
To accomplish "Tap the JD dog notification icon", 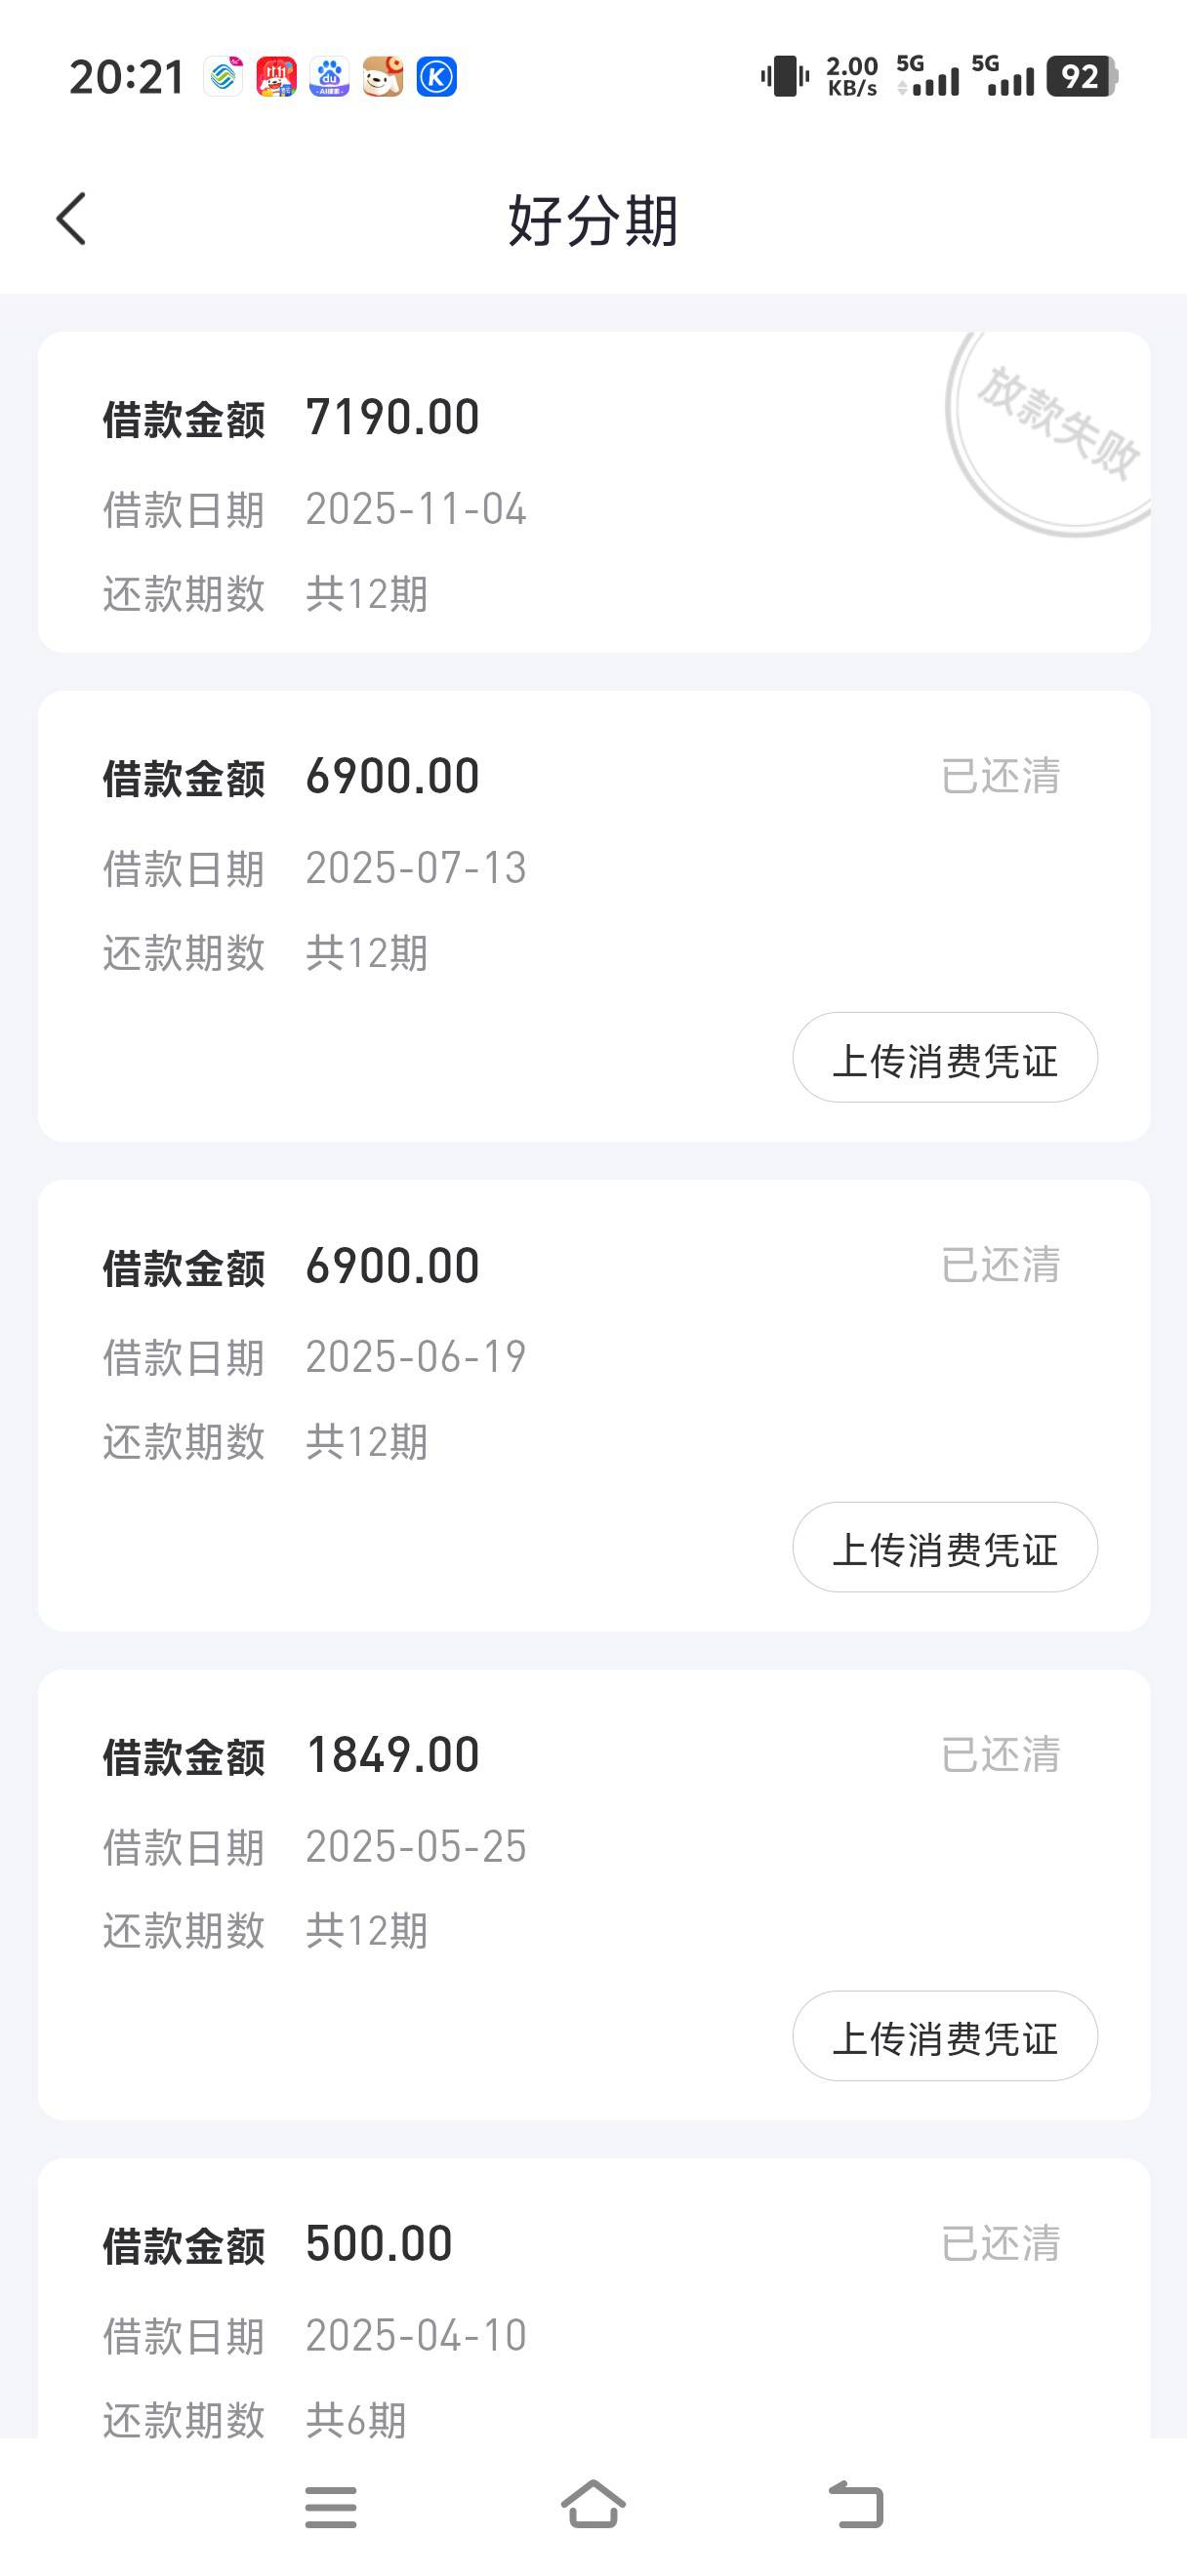I will 383,77.
